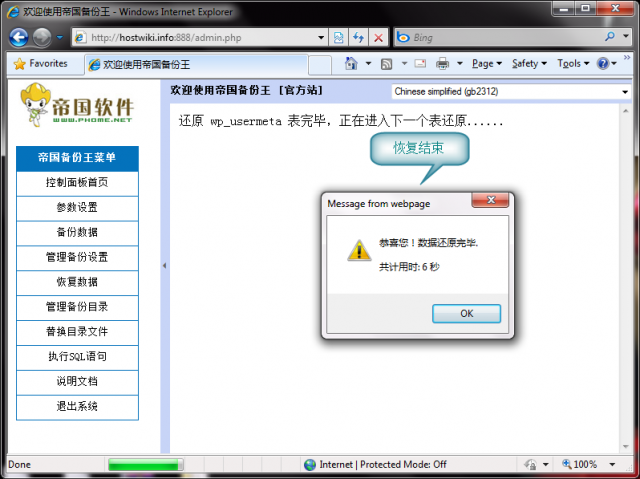Image resolution: width=640 pixels, height=479 pixels.
Task: Click the red Stop loading icon
Action: click(x=378, y=37)
